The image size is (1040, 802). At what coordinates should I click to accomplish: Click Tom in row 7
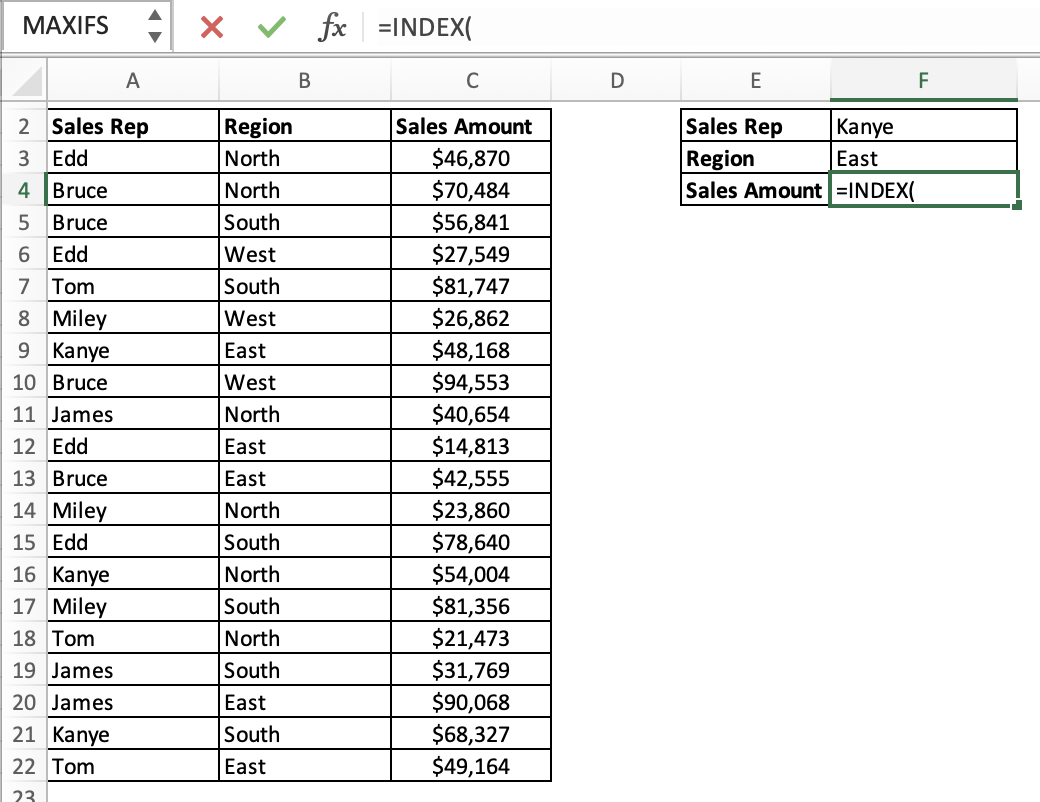point(133,287)
